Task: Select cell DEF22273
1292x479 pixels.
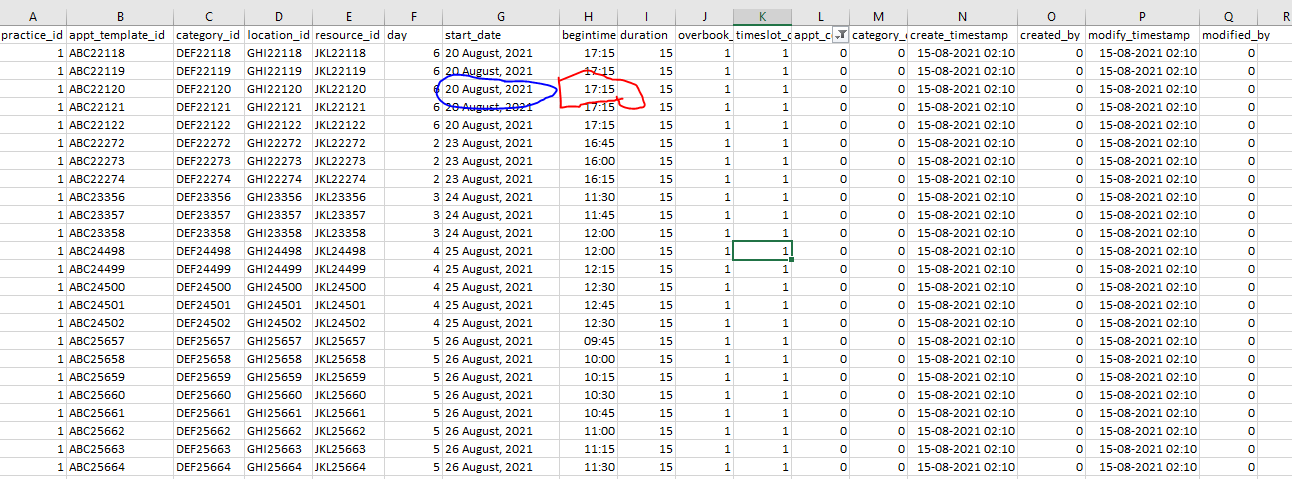Action: click(x=208, y=161)
